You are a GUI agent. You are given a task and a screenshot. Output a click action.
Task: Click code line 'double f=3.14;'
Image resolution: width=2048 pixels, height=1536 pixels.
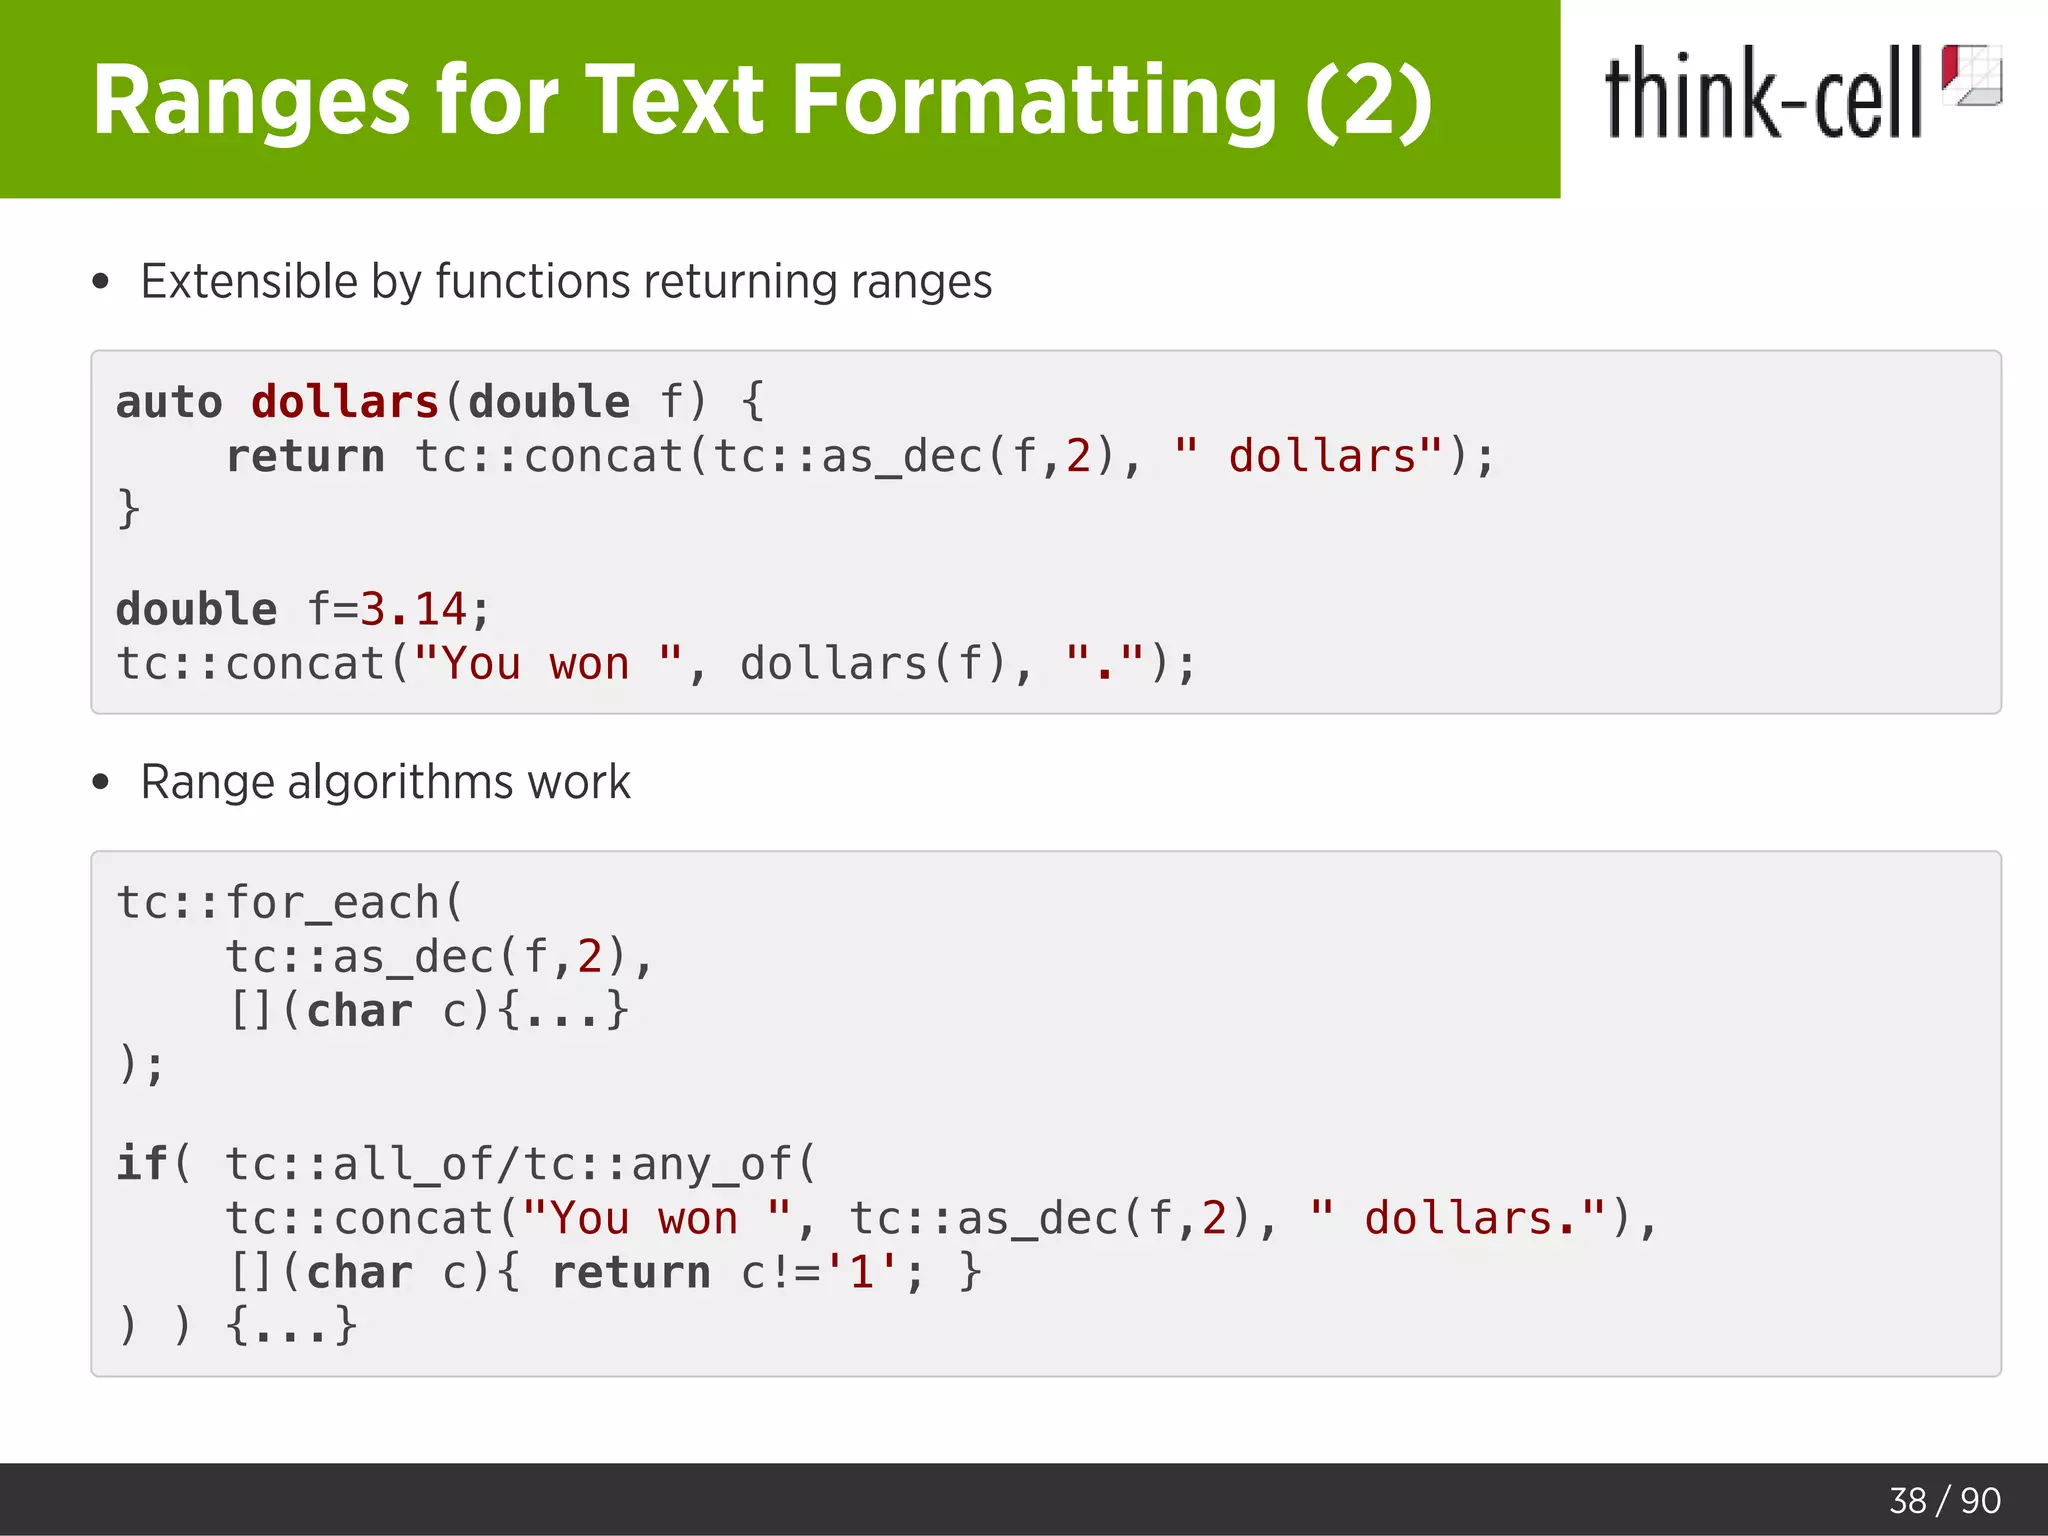click(303, 609)
